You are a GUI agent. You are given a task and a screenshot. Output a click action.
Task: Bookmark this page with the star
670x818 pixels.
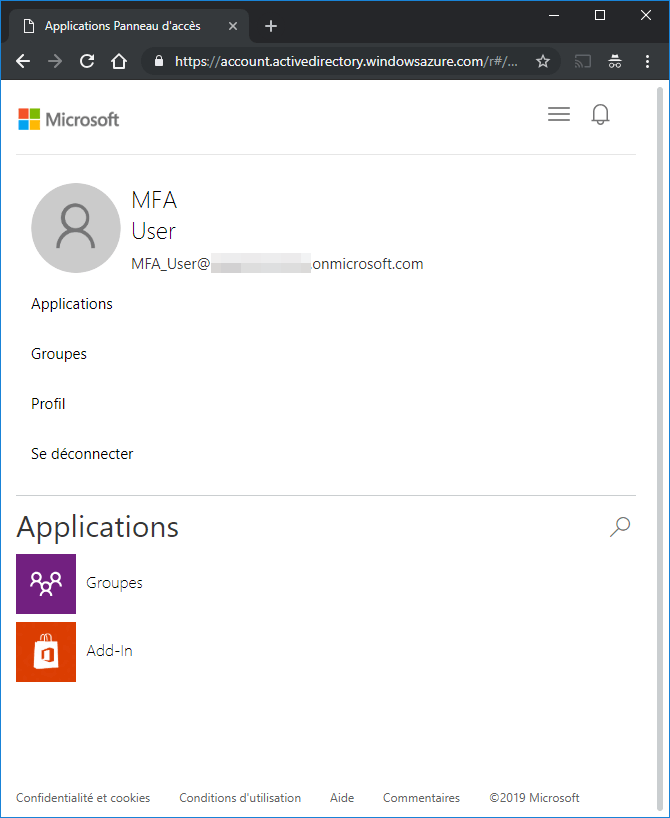click(x=543, y=62)
